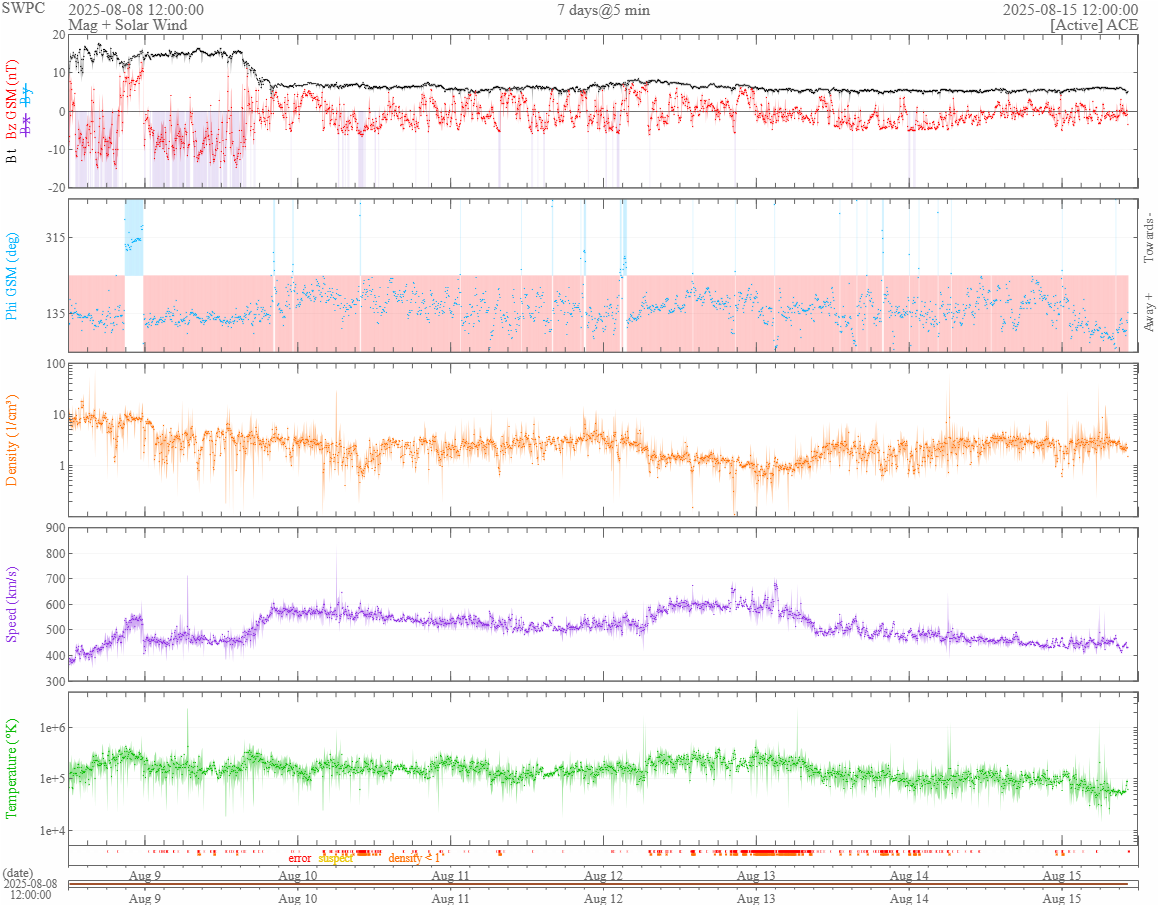This screenshot has width=1158, height=905.
Task: Toggle the Bx purple legend label
Action: coord(27,126)
